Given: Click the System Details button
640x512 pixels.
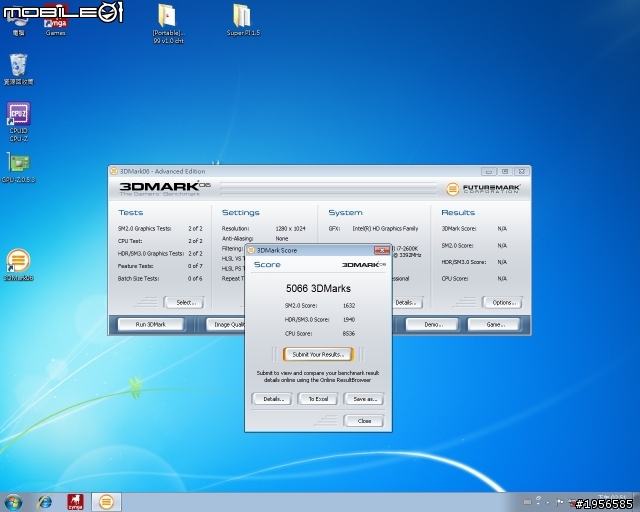Looking at the screenshot, I should click(x=407, y=303).
